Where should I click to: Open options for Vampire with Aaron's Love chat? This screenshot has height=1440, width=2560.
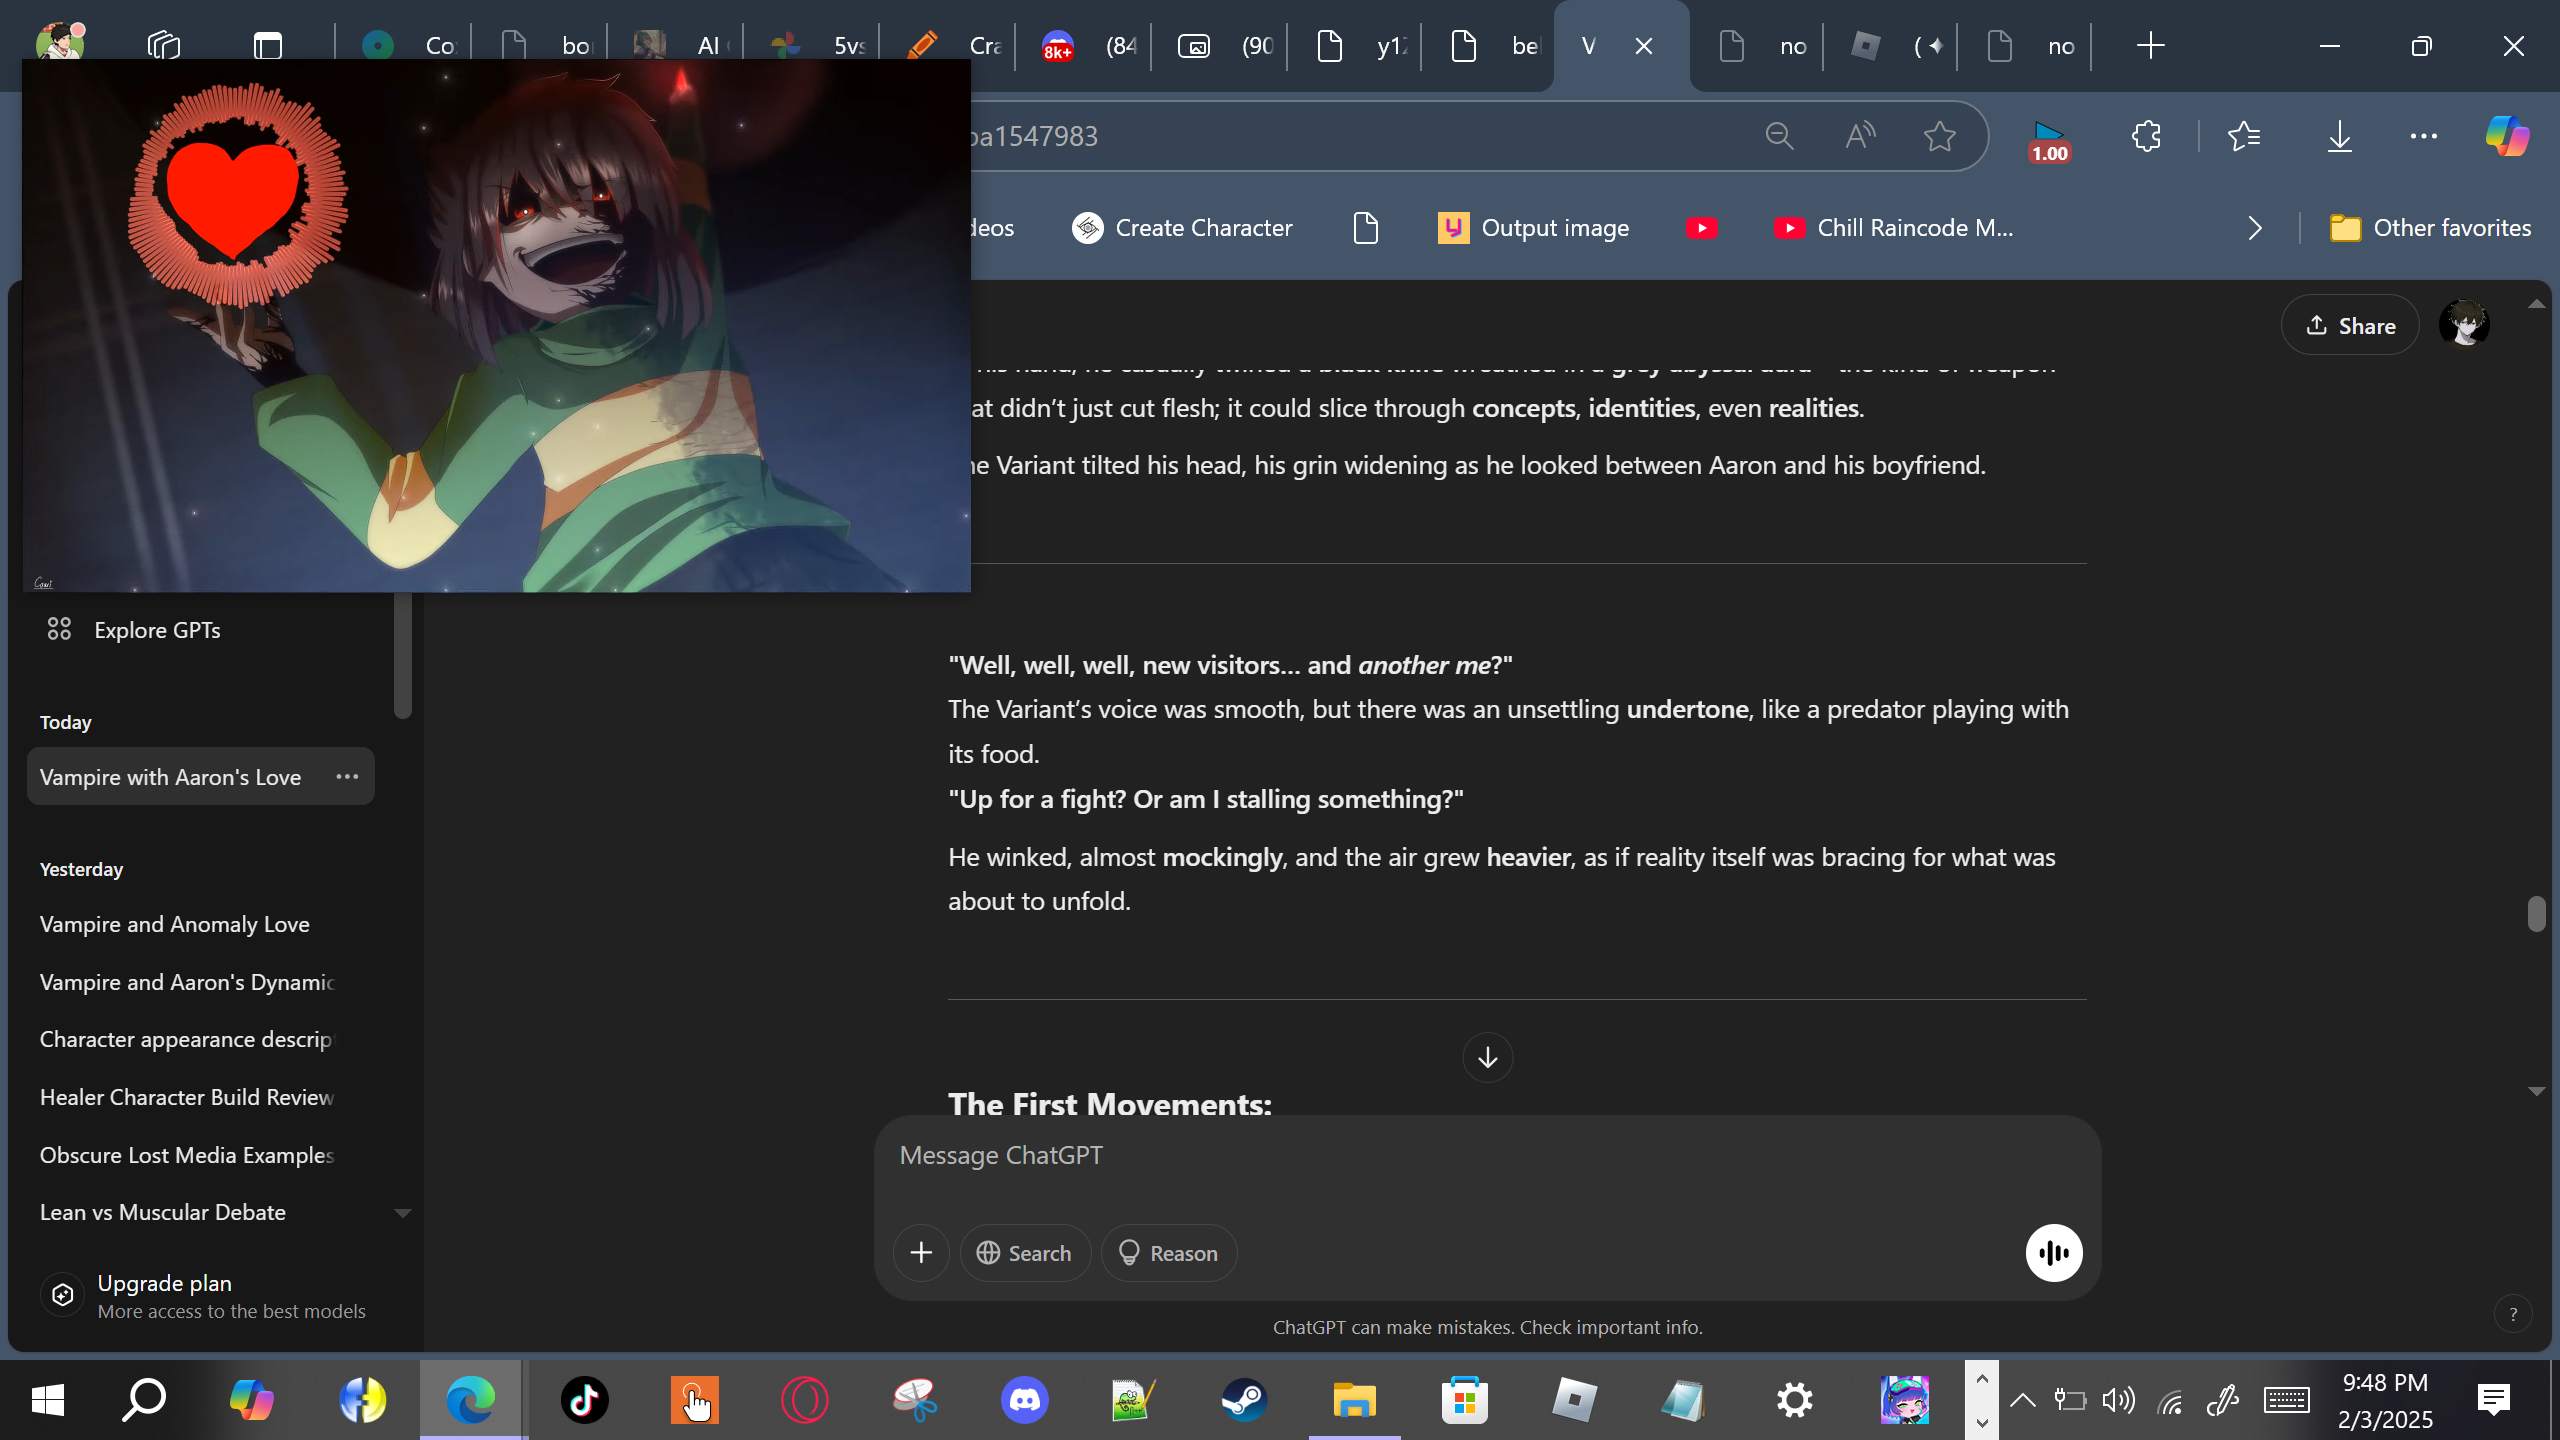point(347,777)
